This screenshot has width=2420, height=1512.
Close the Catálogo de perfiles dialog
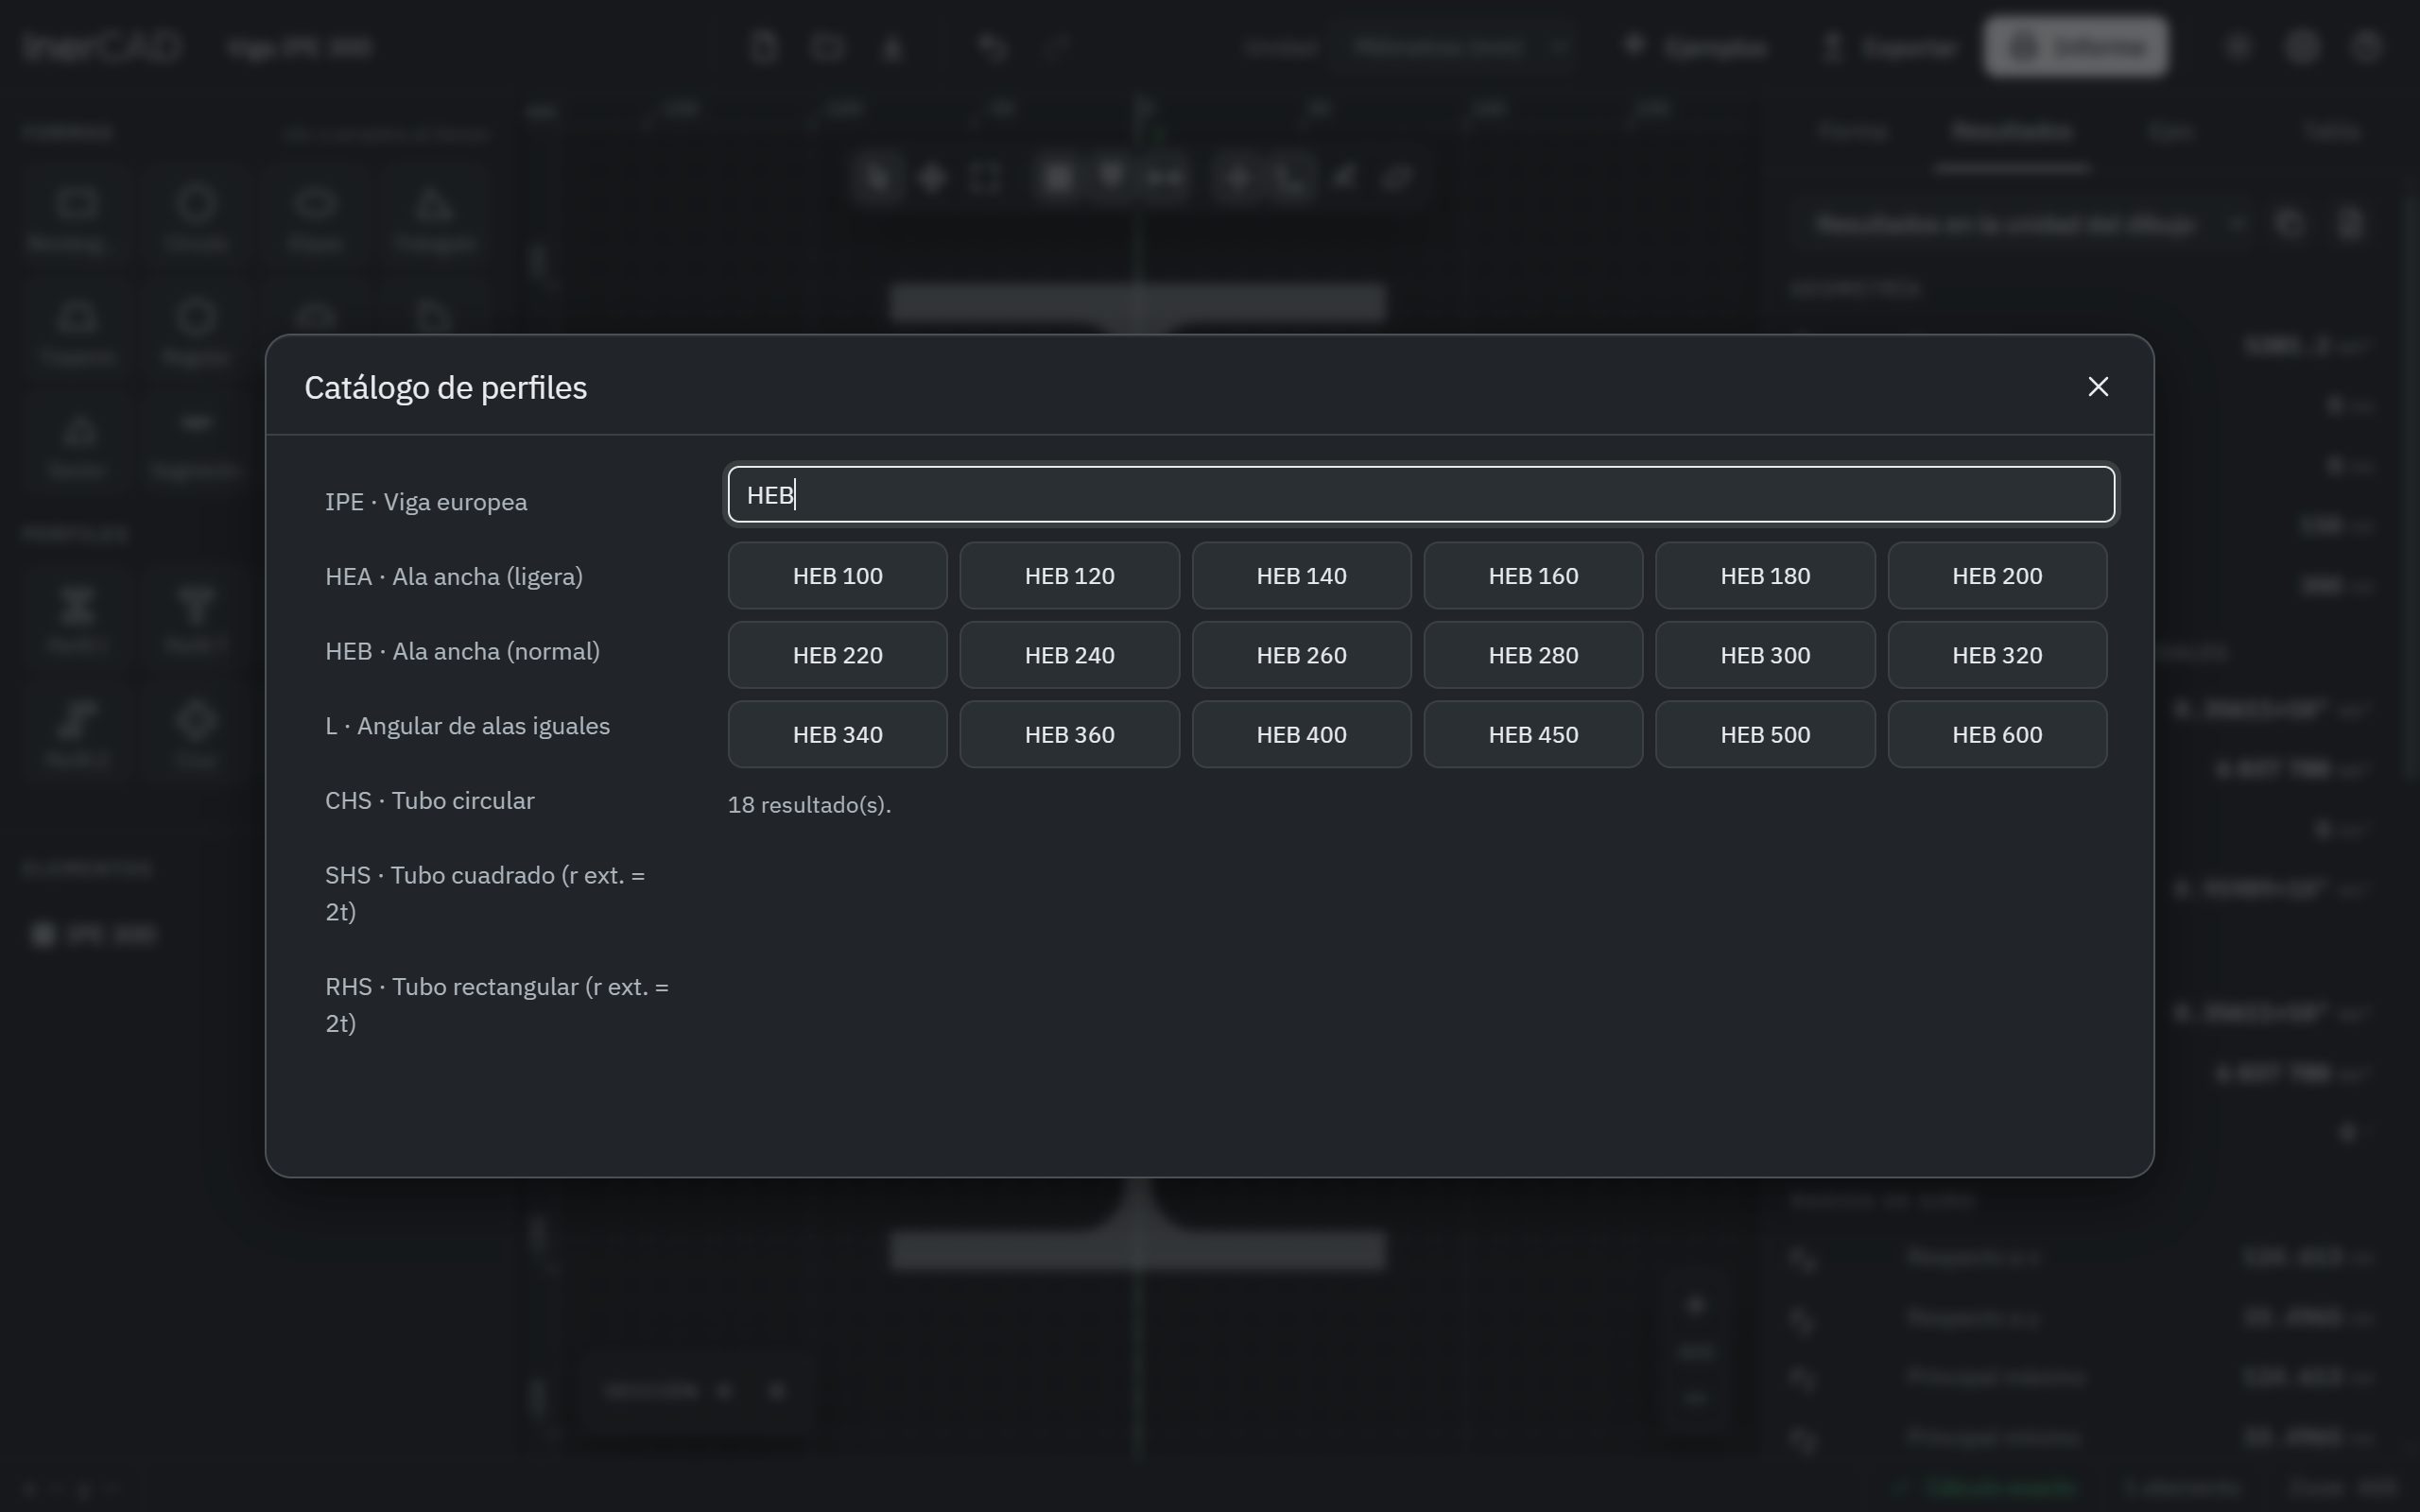(2098, 387)
